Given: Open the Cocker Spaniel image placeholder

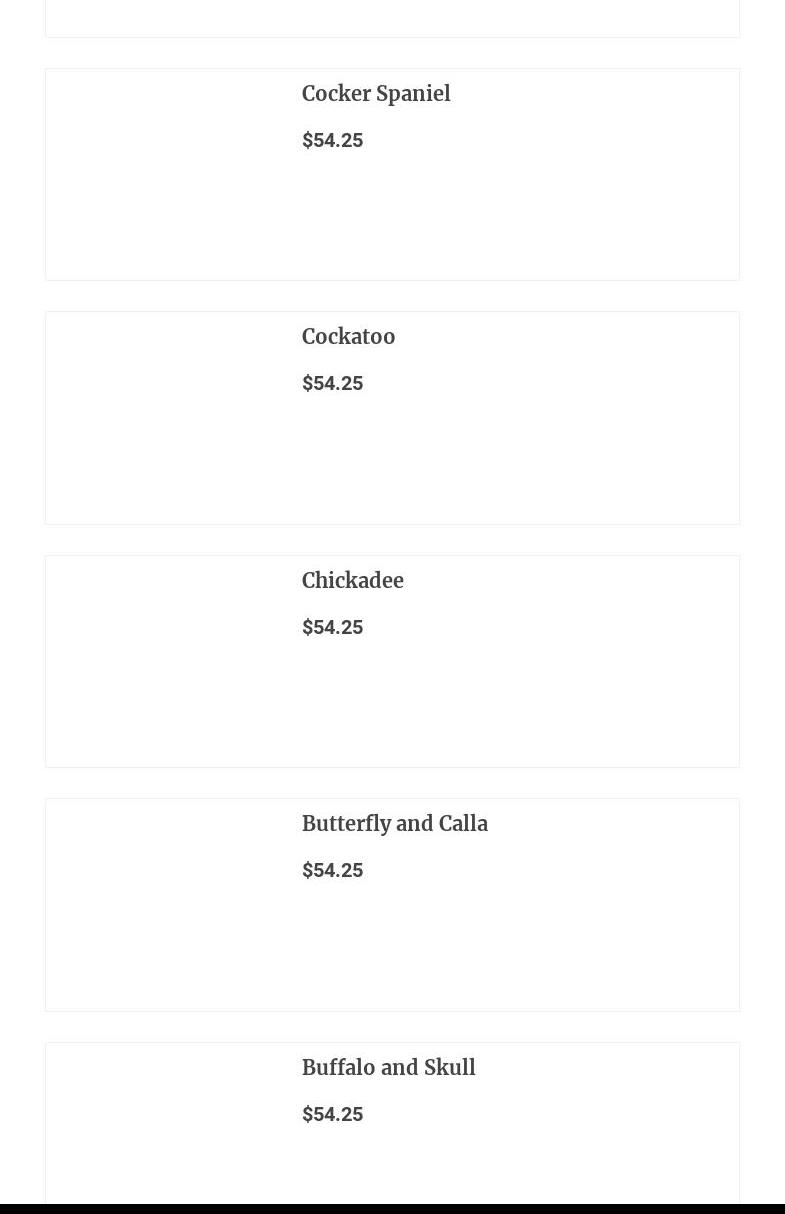Looking at the screenshot, I should click(x=166, y=175).
